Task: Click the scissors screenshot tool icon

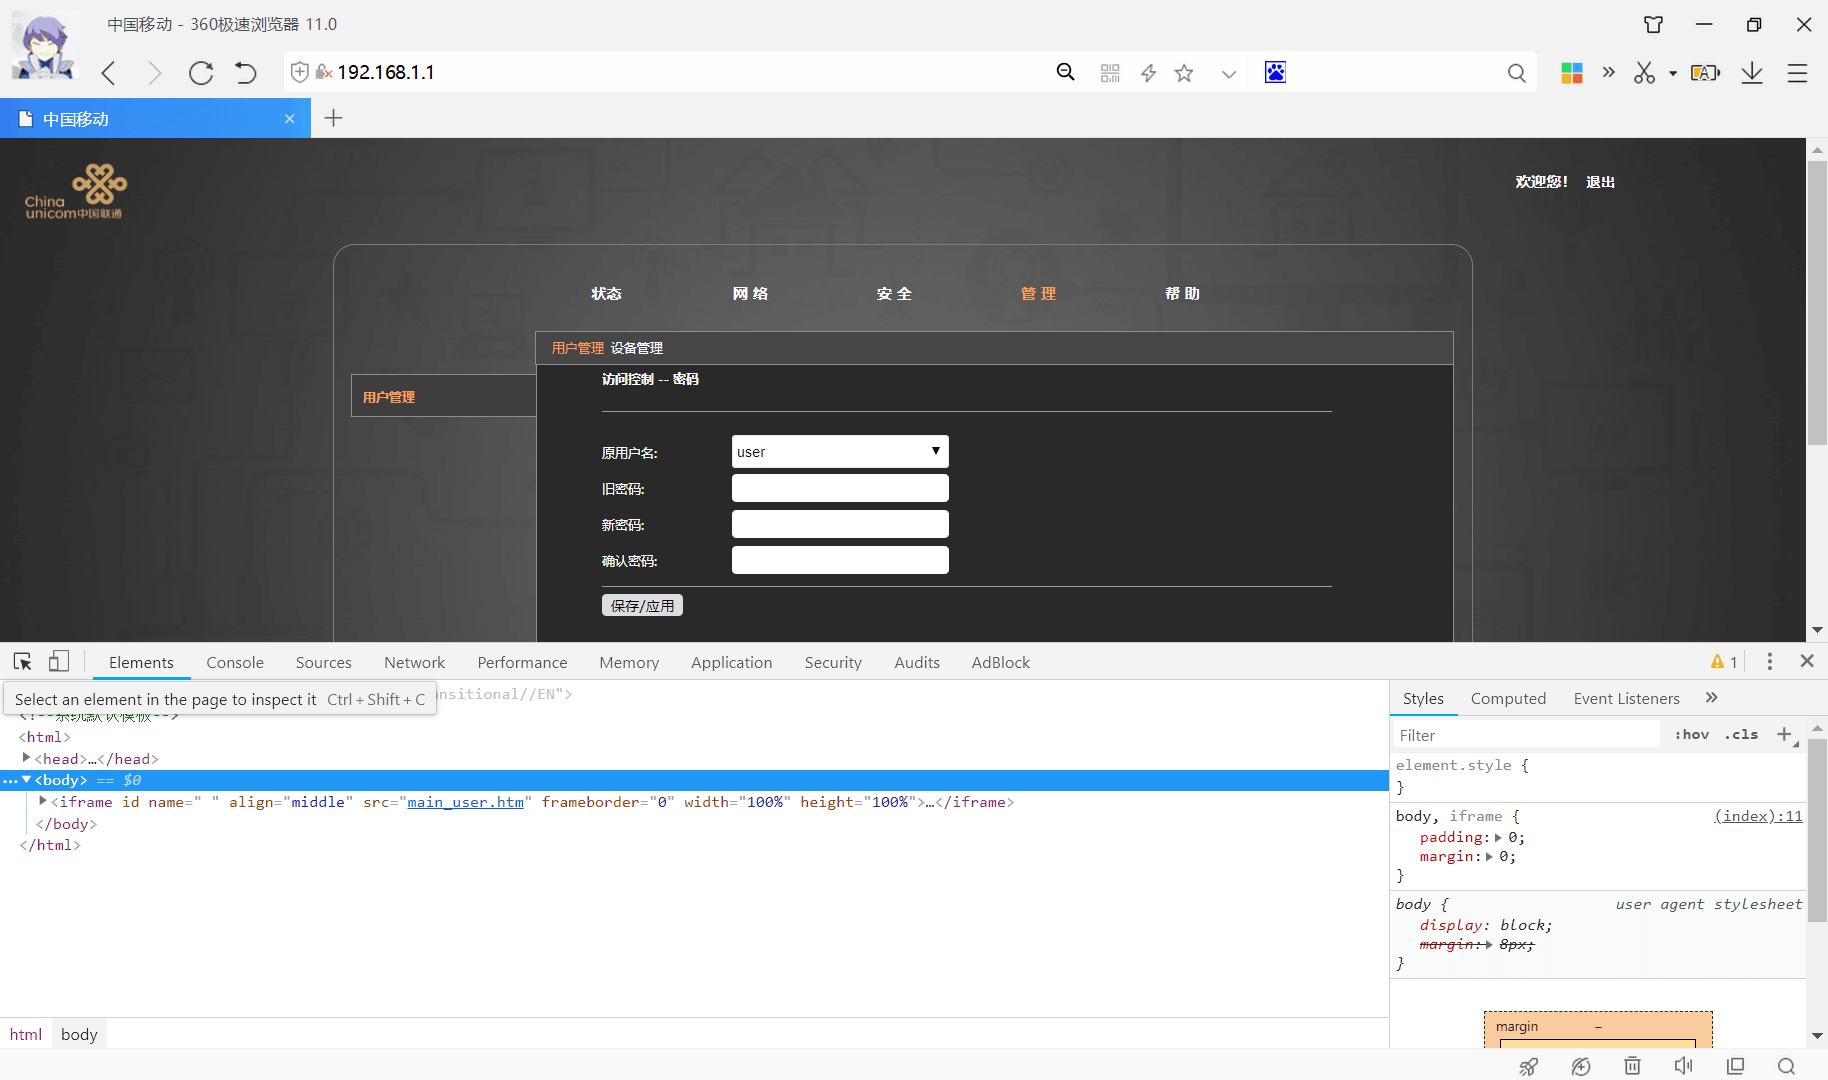Action: tap(1645, 73)
